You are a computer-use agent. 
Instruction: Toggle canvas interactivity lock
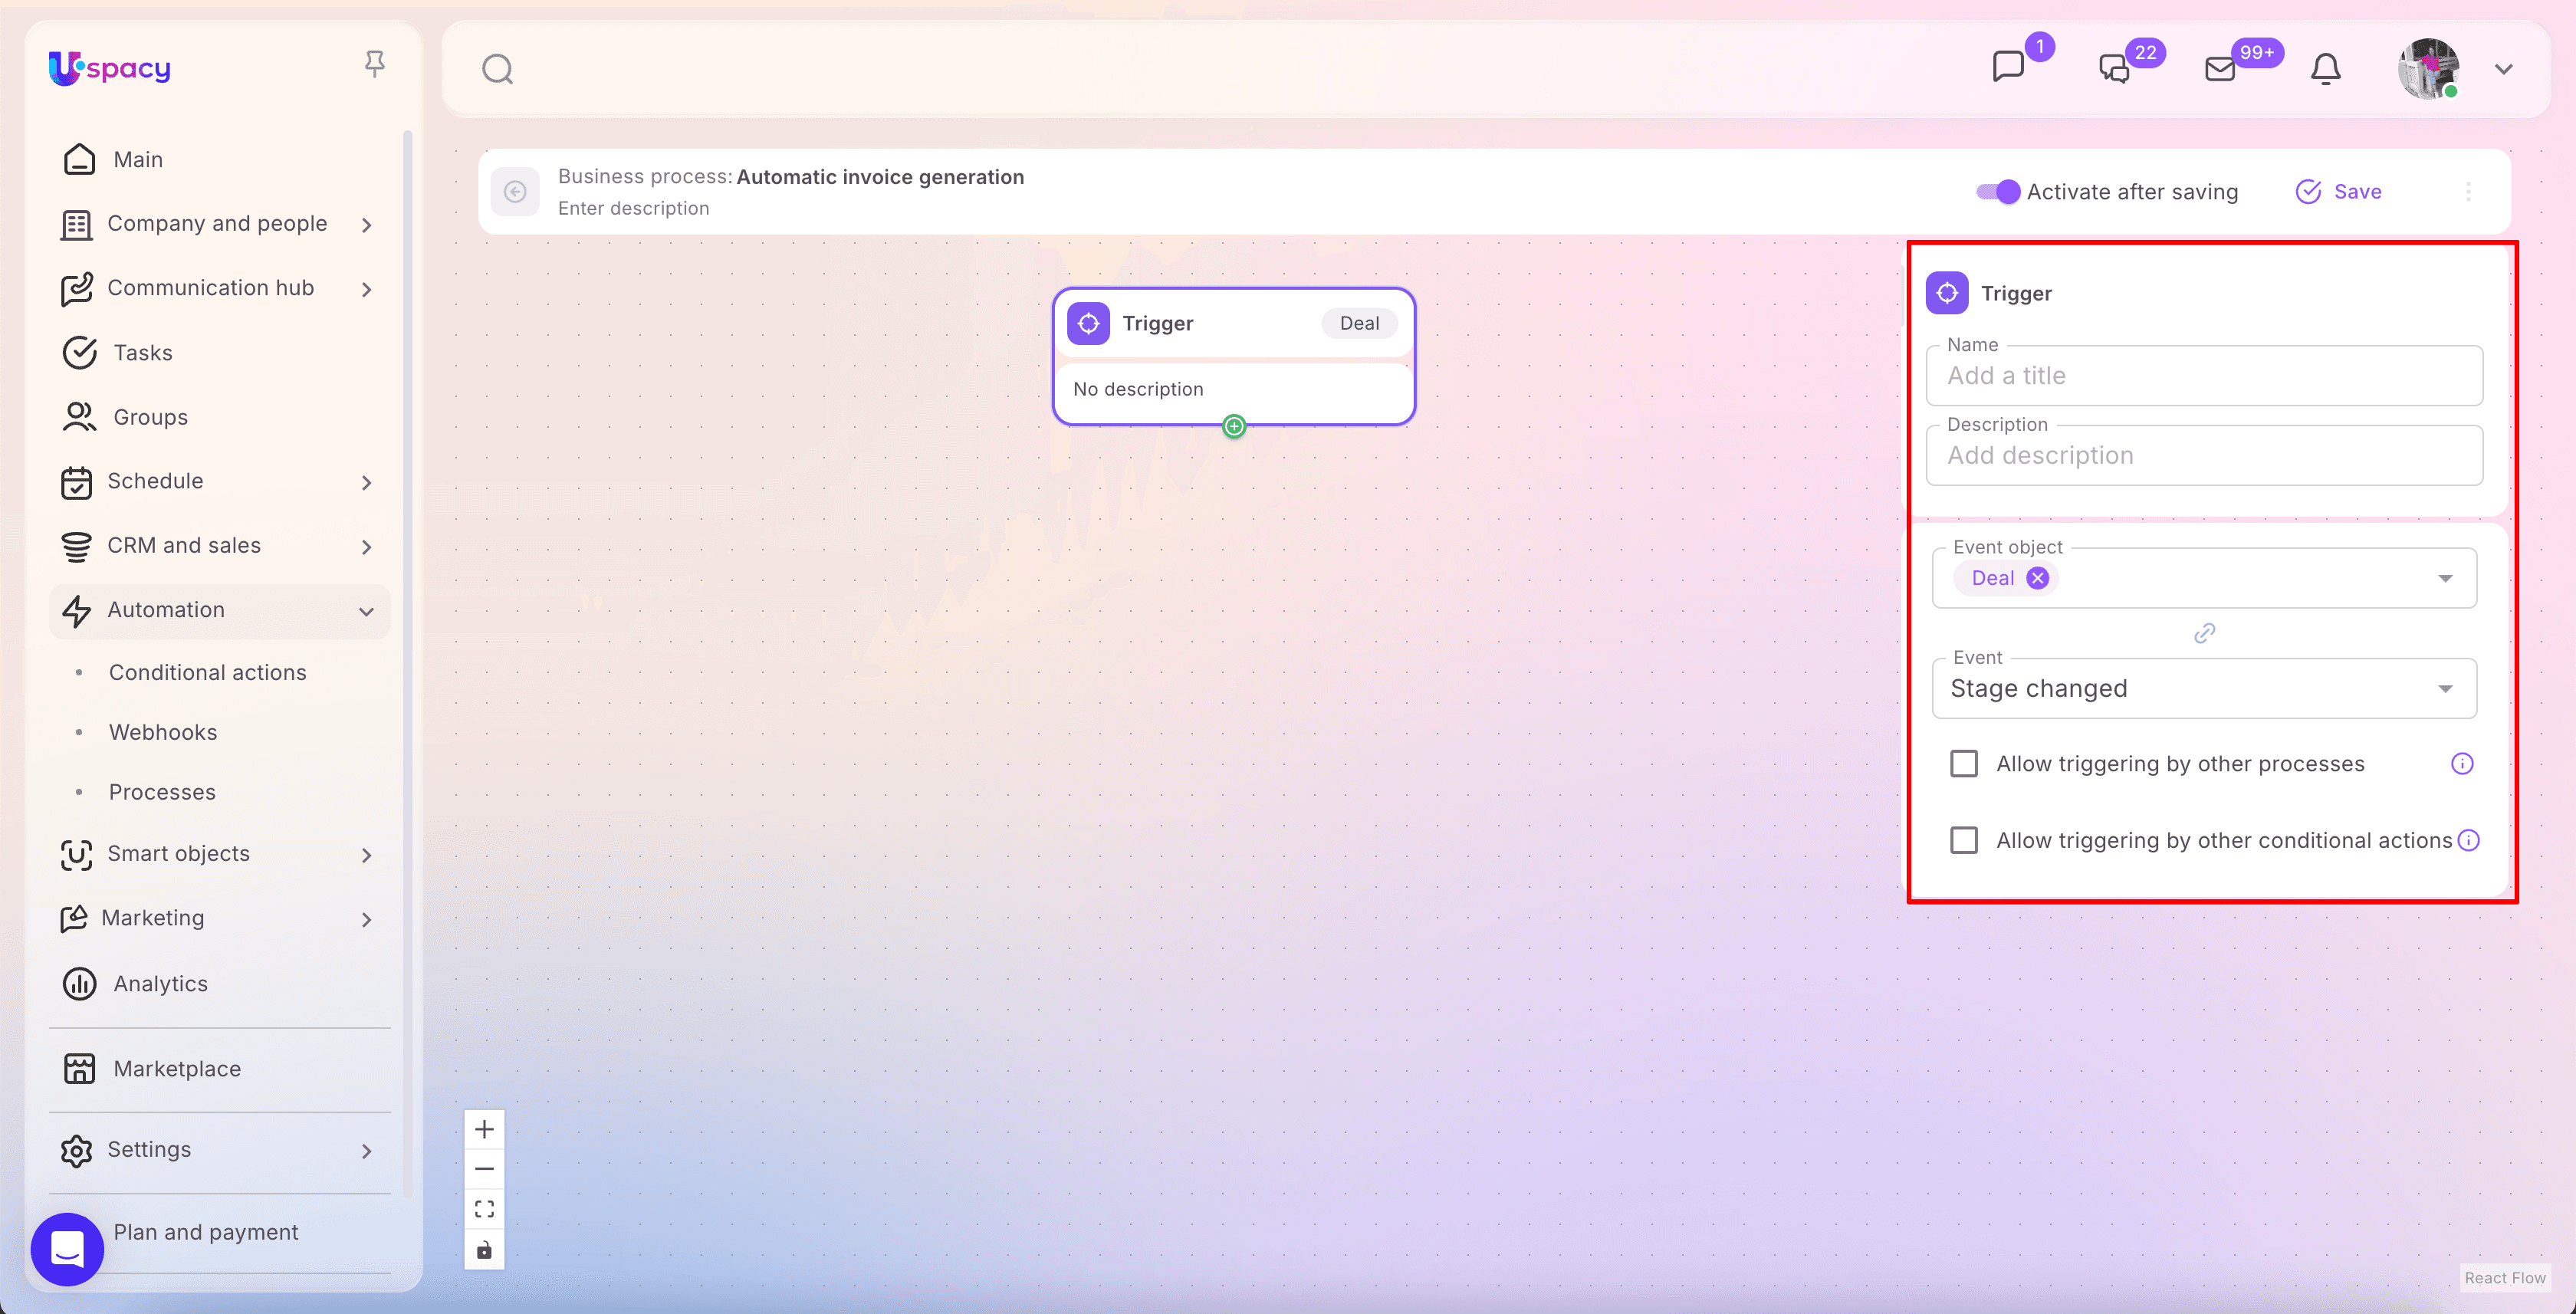click(484, 1250)
